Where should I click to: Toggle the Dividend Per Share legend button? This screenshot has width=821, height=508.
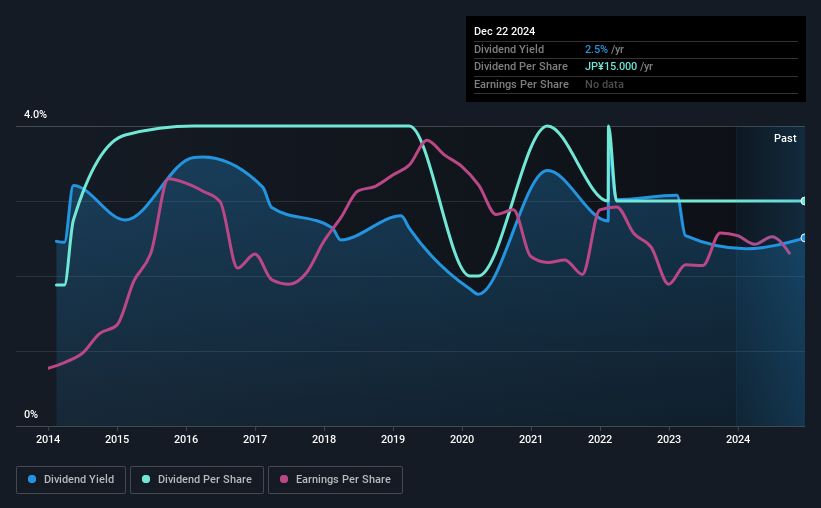pos(197,480)
